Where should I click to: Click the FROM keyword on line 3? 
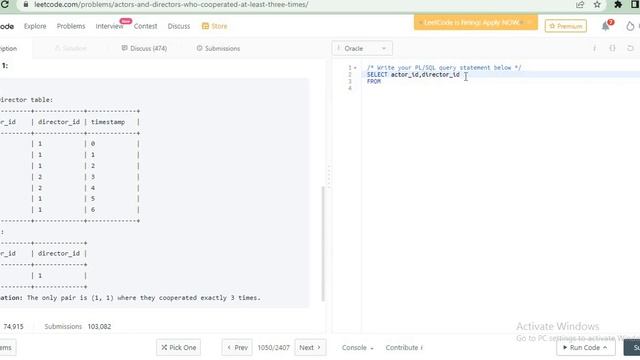click(x=374, y=82)
